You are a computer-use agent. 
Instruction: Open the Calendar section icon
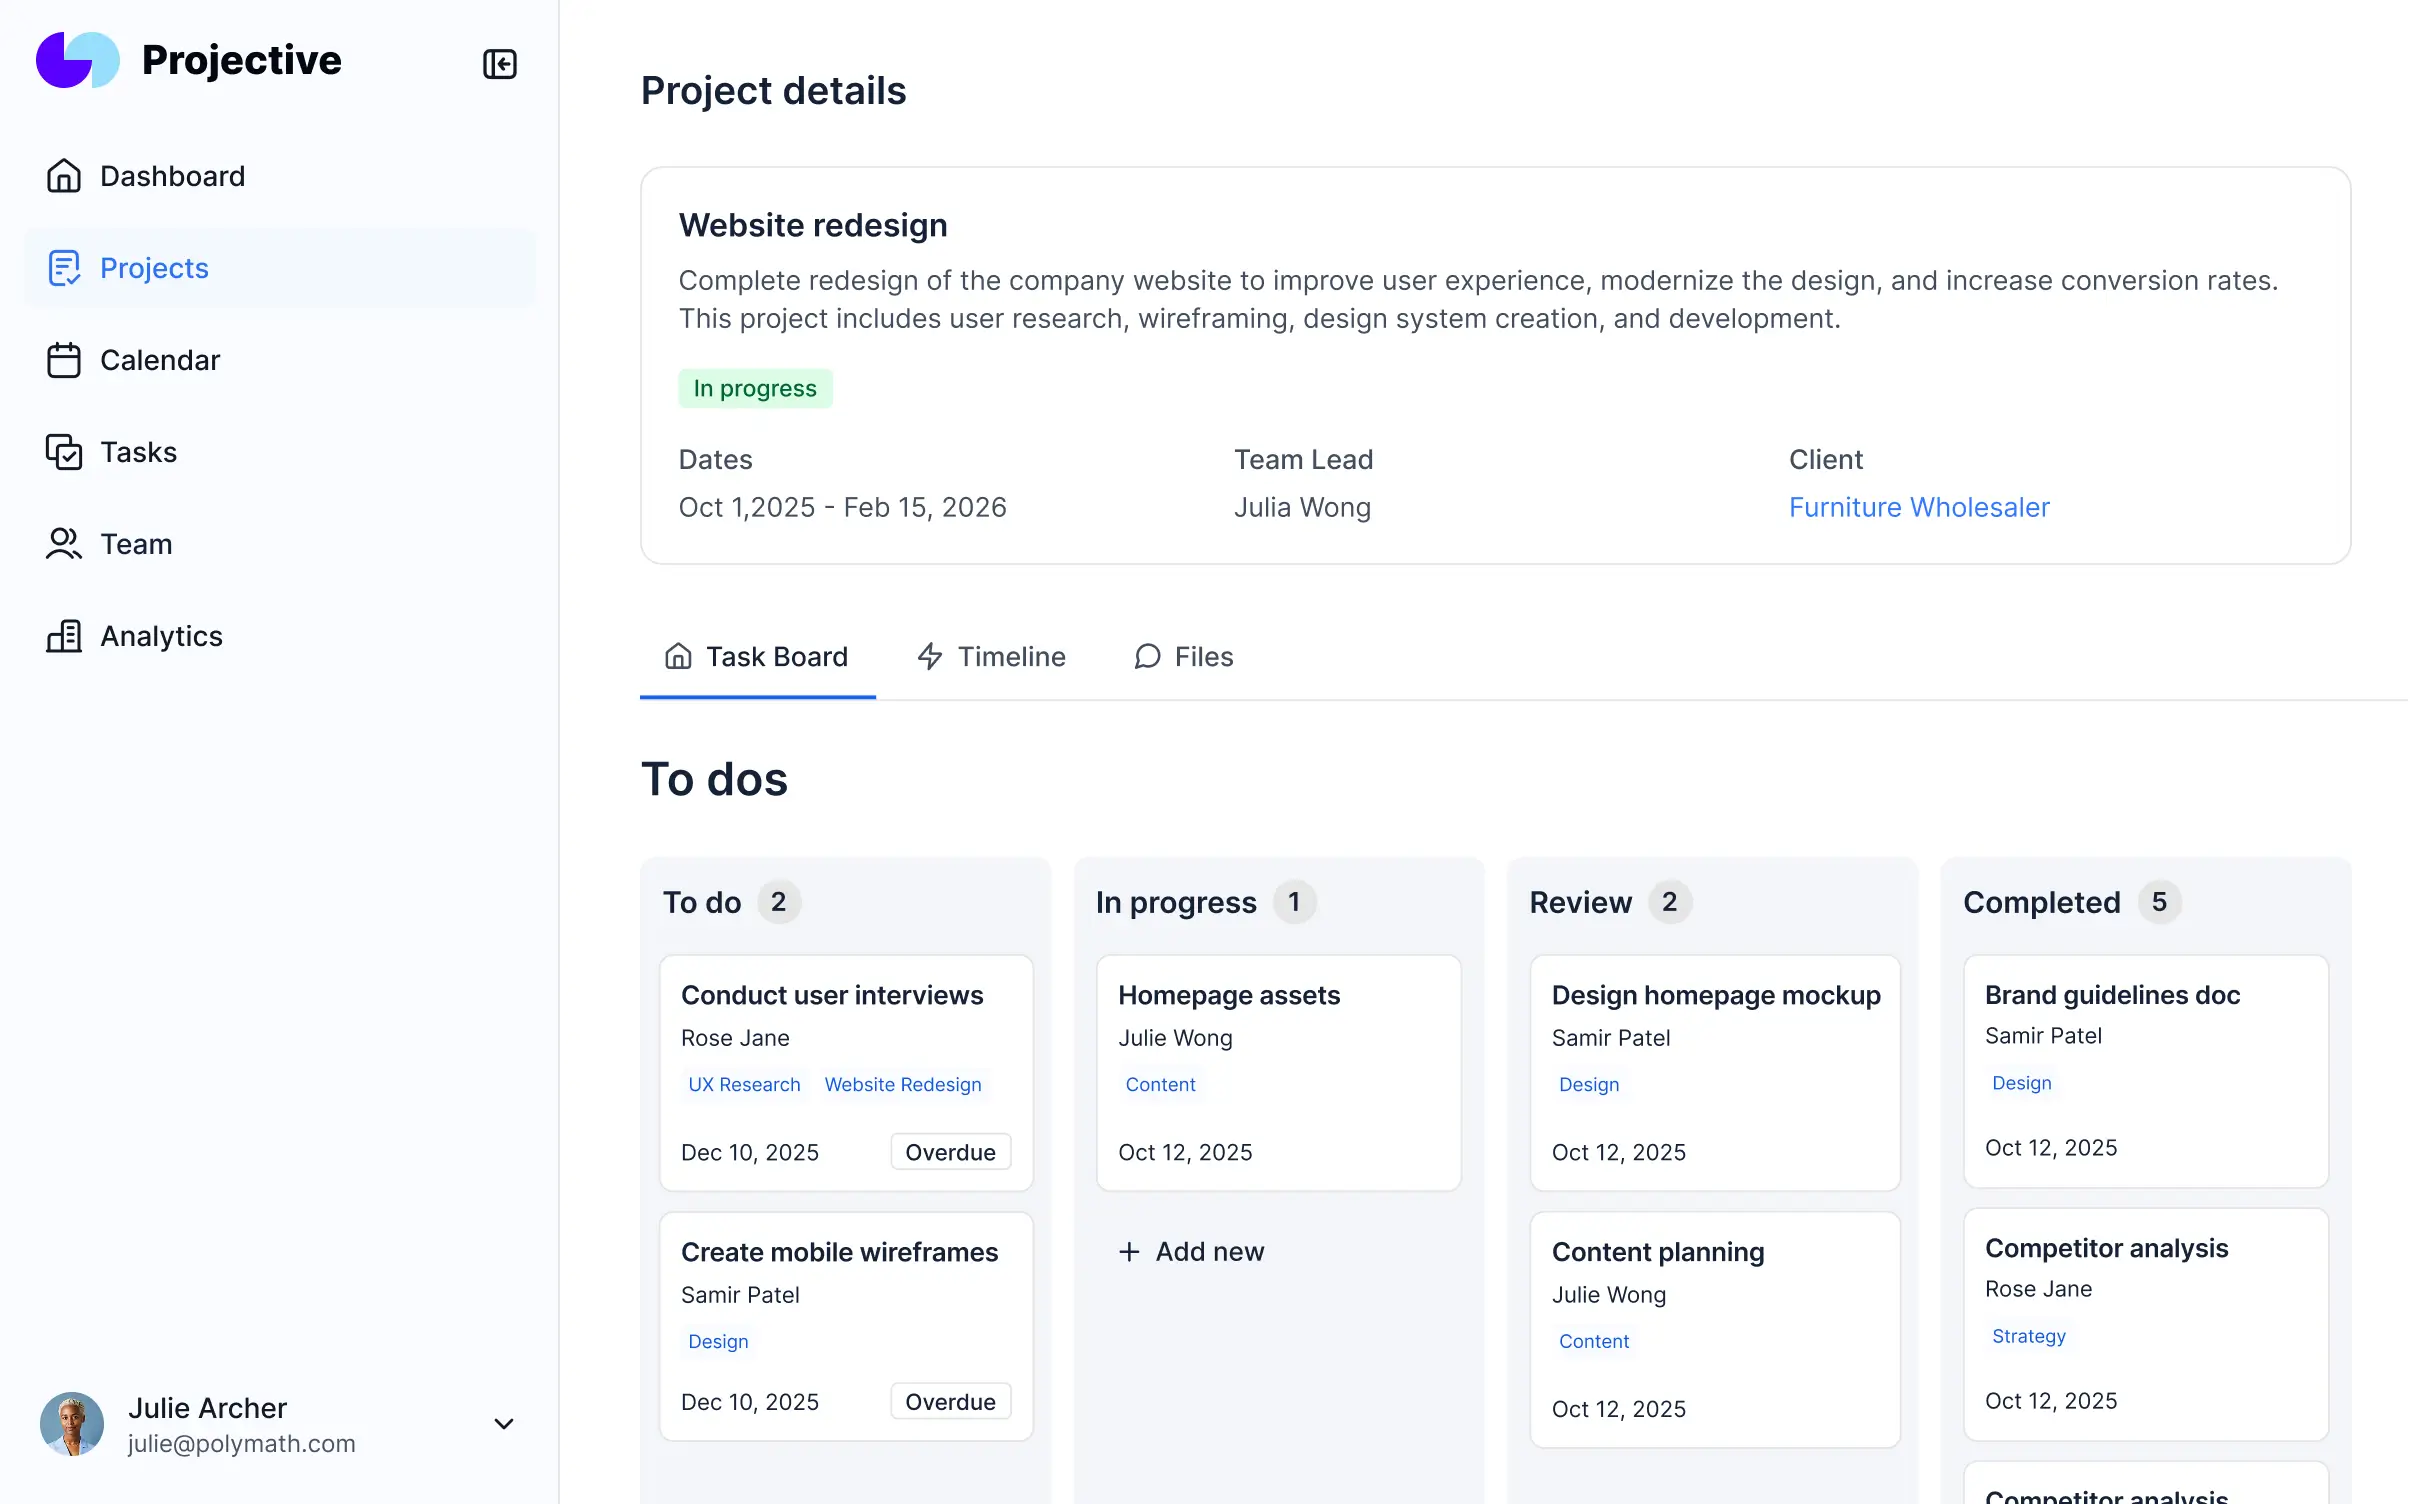pos(64,360)
